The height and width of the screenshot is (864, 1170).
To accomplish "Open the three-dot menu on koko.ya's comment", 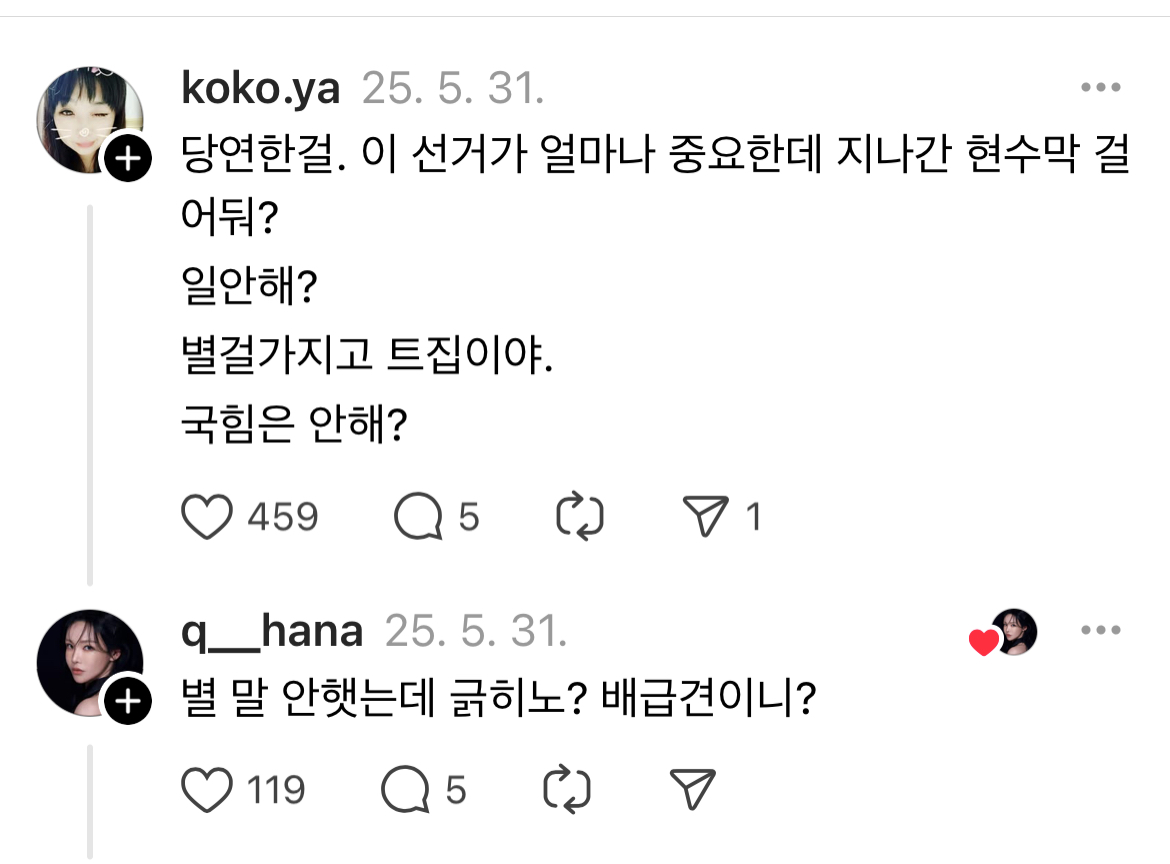I will 1102,86.
